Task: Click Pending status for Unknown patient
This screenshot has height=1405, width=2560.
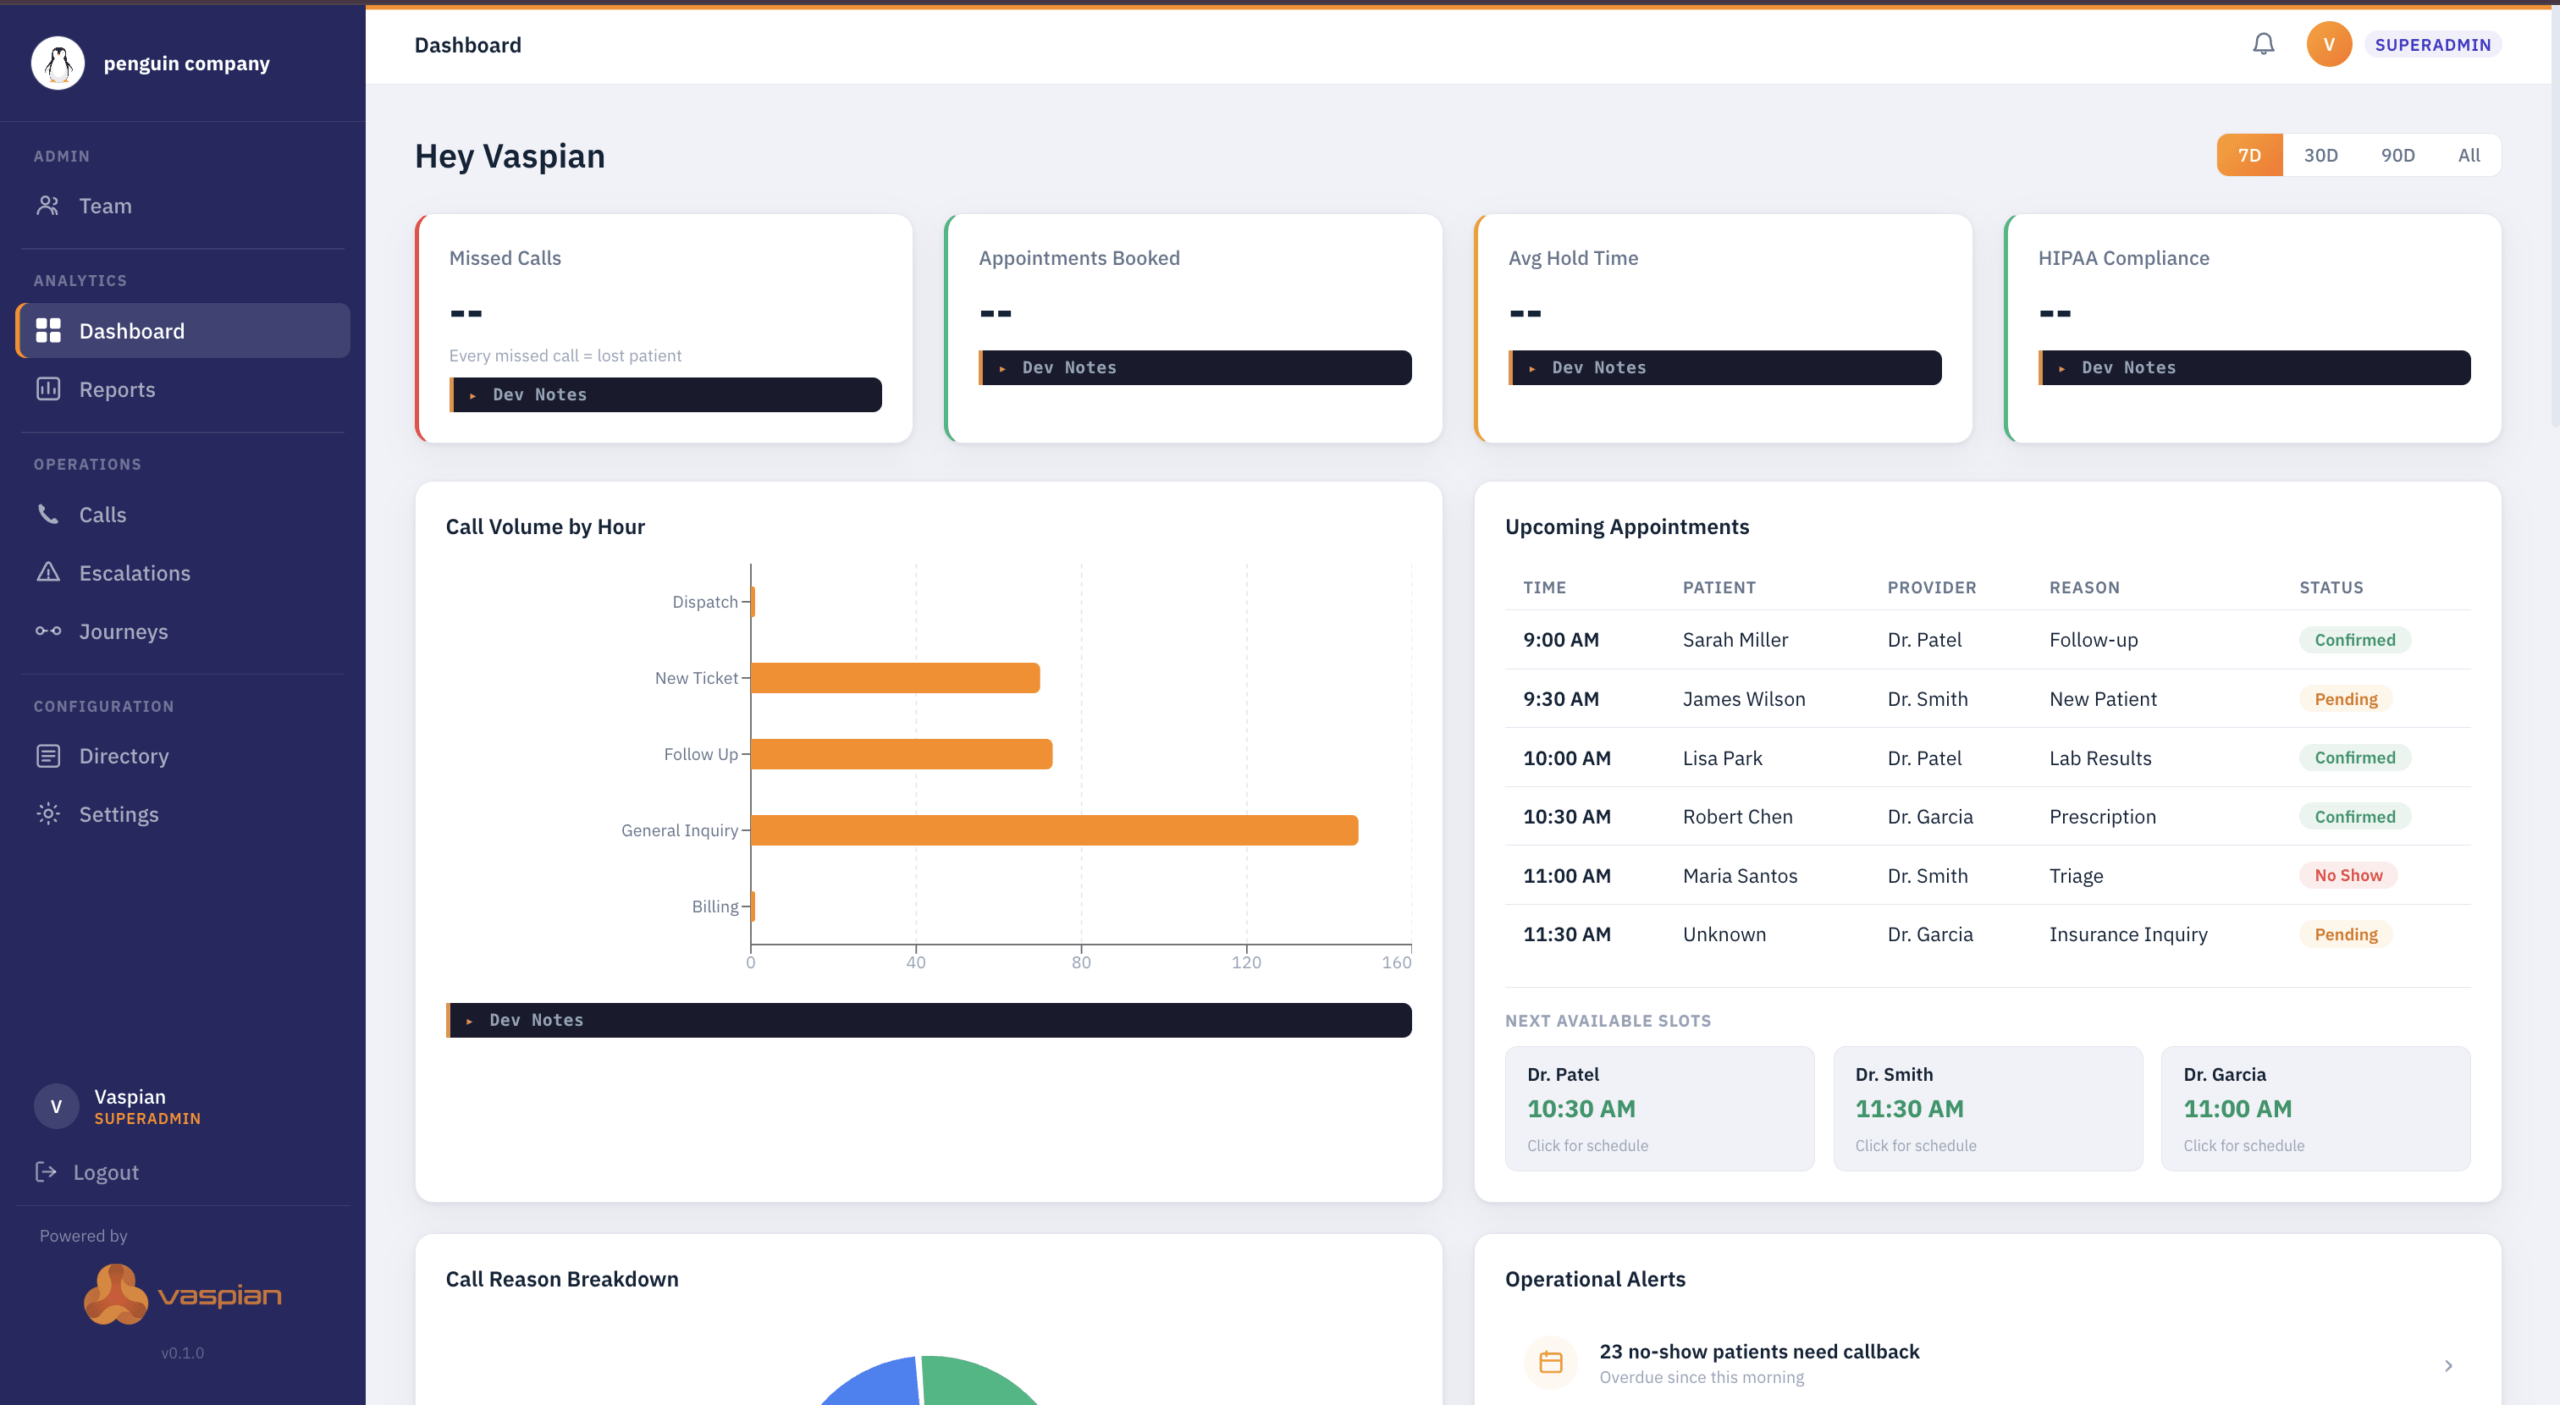Action: 2345,934
